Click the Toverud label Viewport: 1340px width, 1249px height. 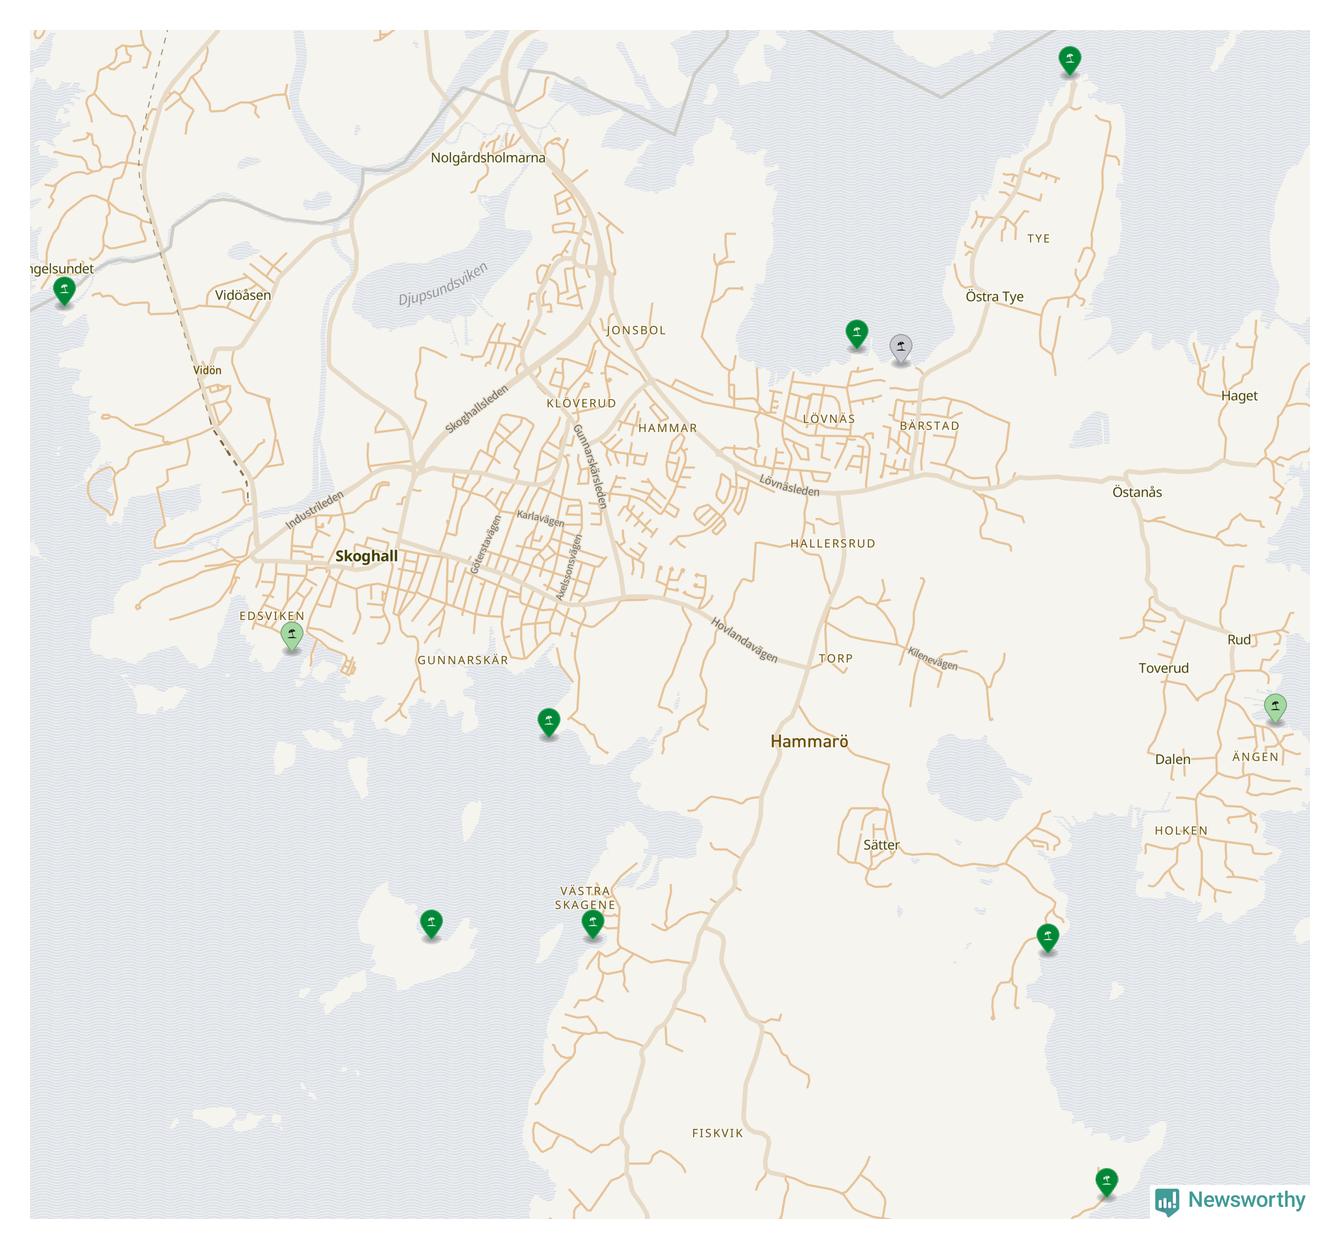[1163, 668]
